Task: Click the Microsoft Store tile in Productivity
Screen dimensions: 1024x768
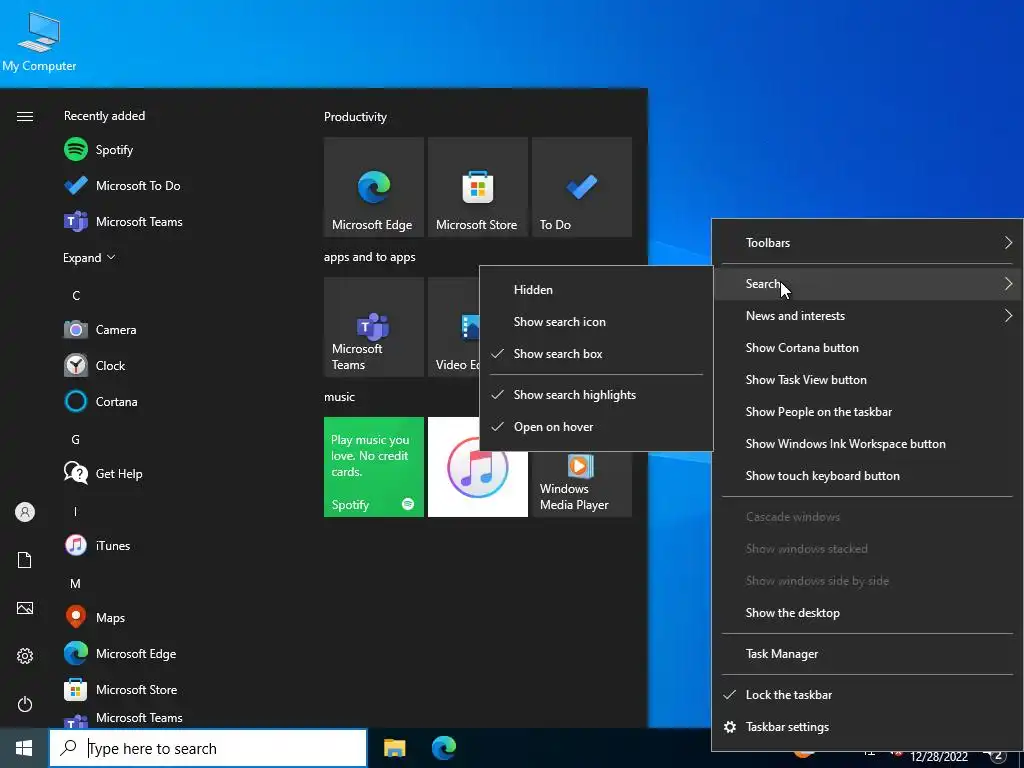Action: tap(477, 187)
